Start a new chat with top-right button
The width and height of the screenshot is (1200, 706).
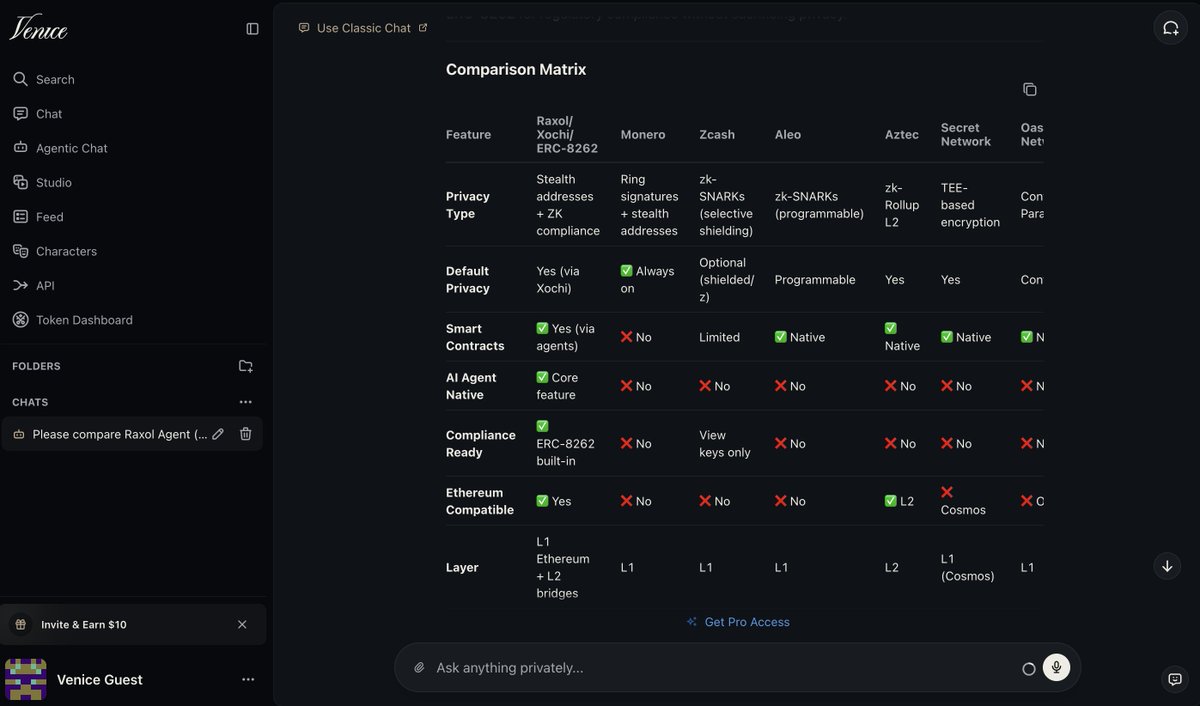(1171, 28)
